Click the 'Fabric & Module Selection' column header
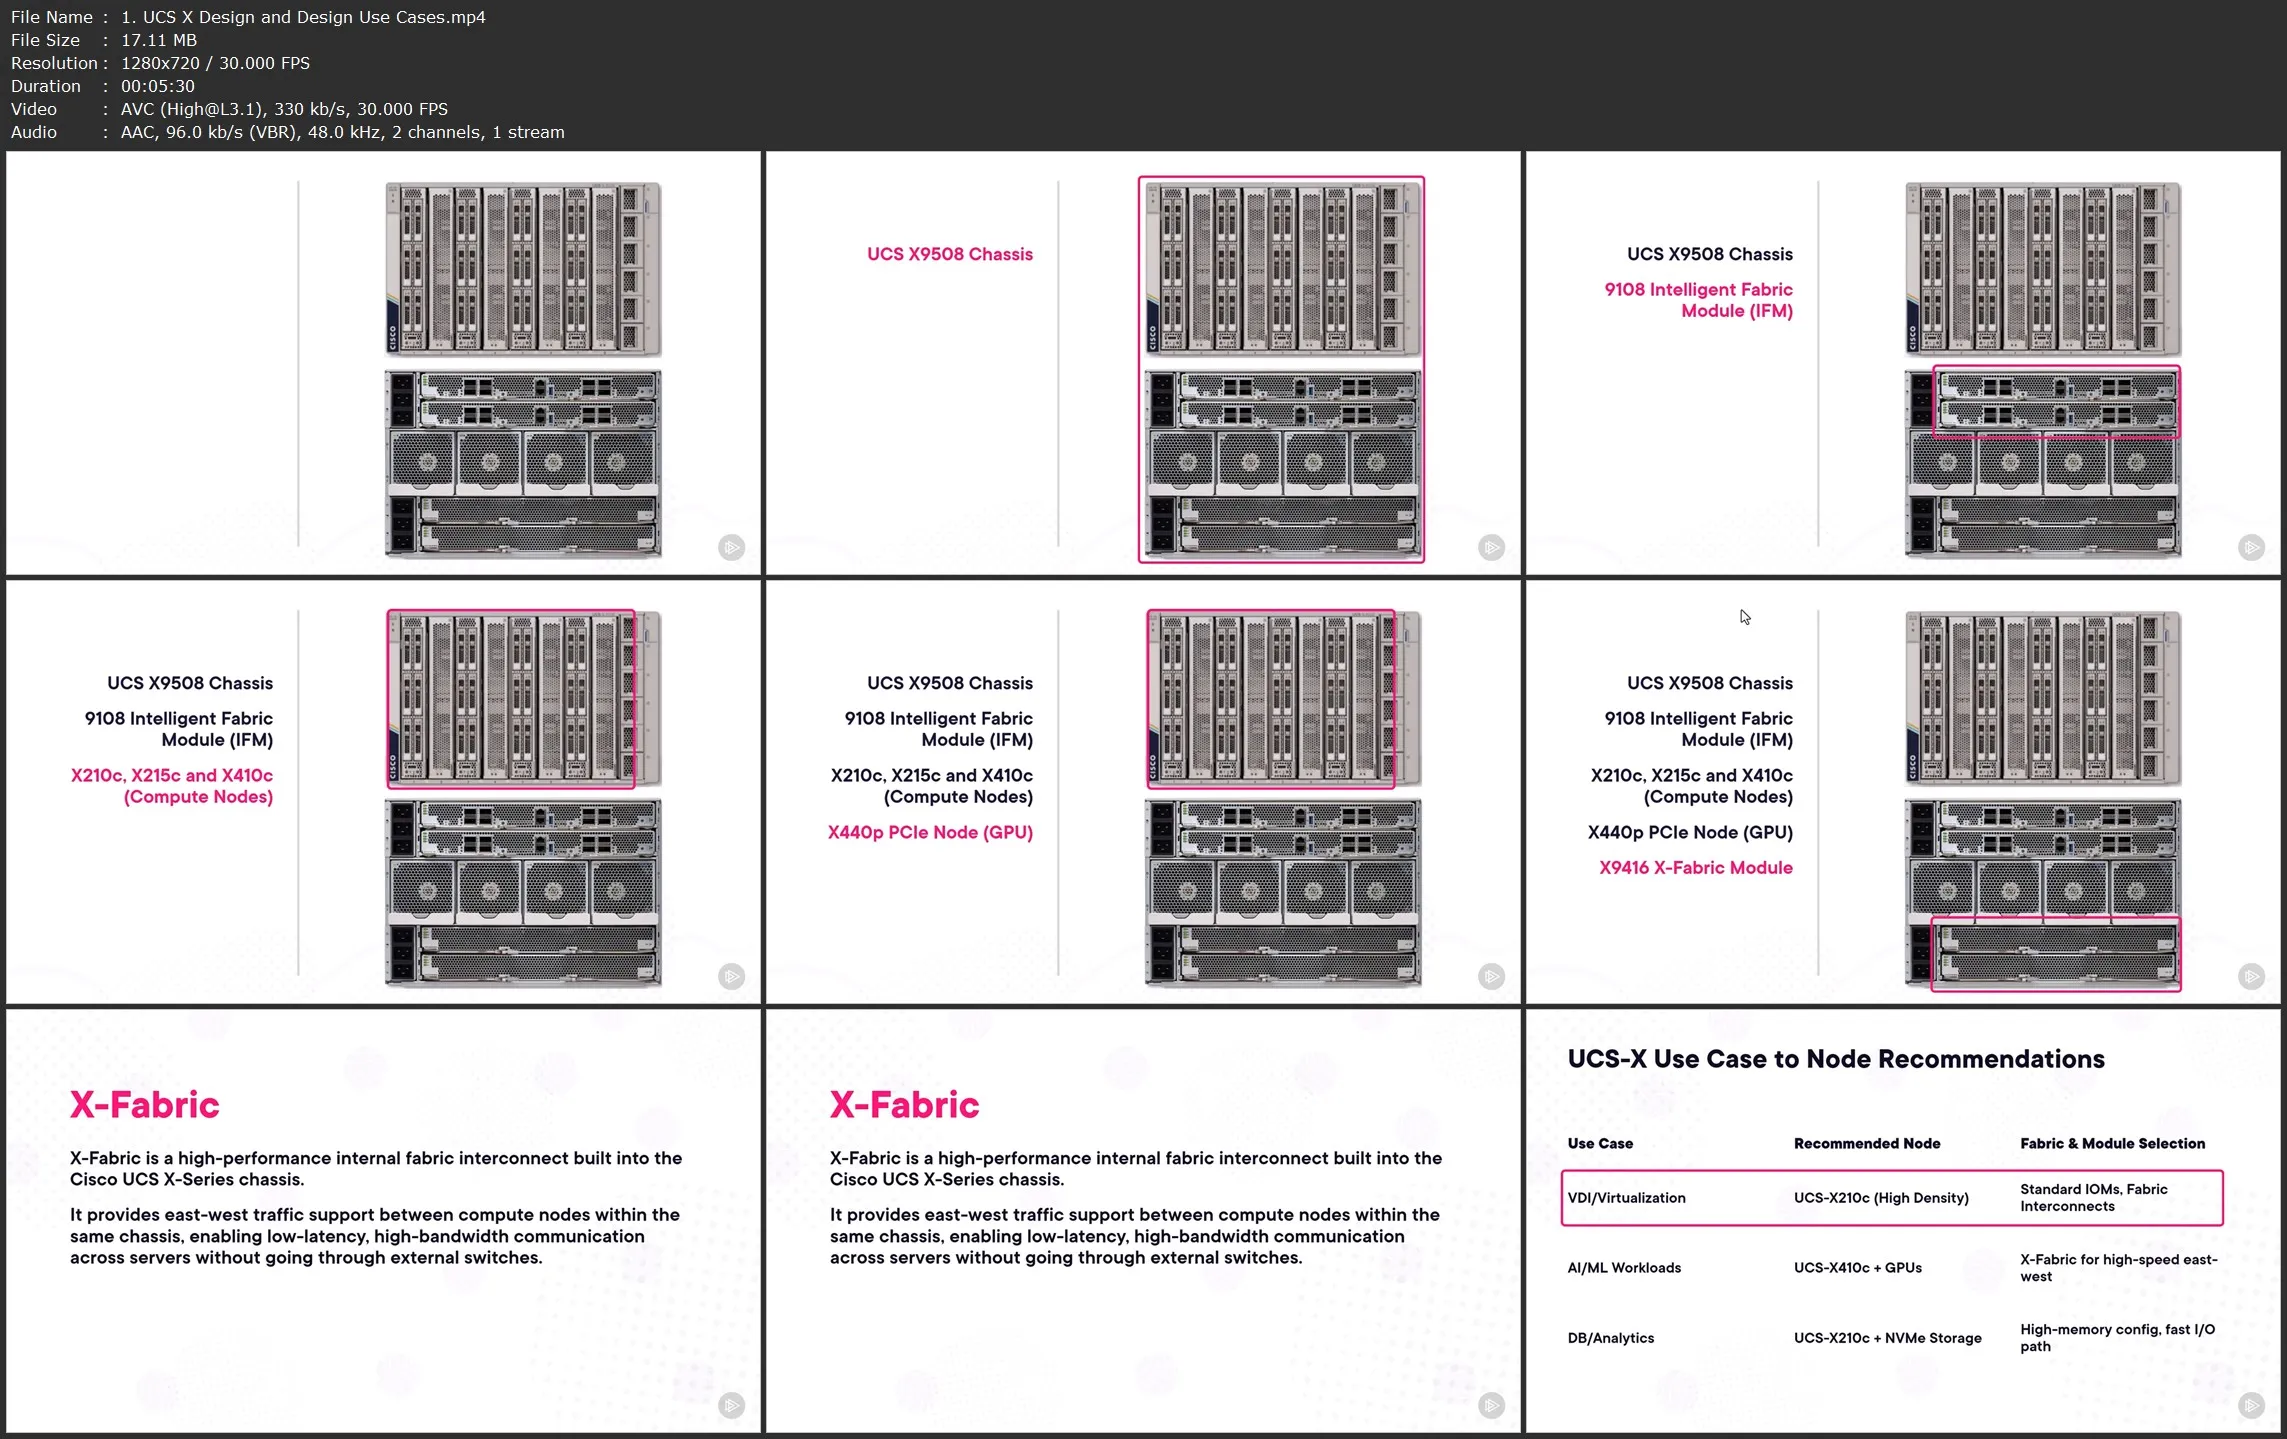Viewport: 2287px width, 1439px height. click(x=2112, y=1143)
